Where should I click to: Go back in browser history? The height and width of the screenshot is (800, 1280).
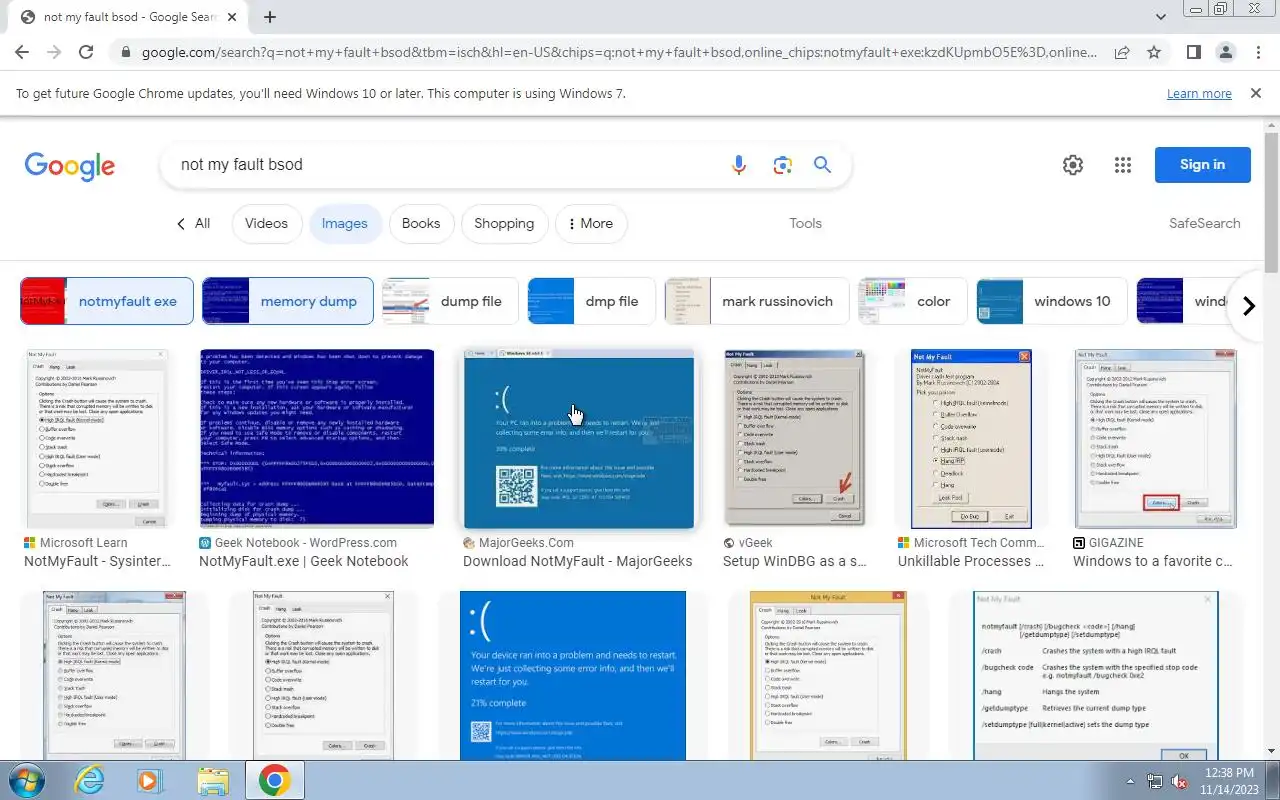coord(22,52)
